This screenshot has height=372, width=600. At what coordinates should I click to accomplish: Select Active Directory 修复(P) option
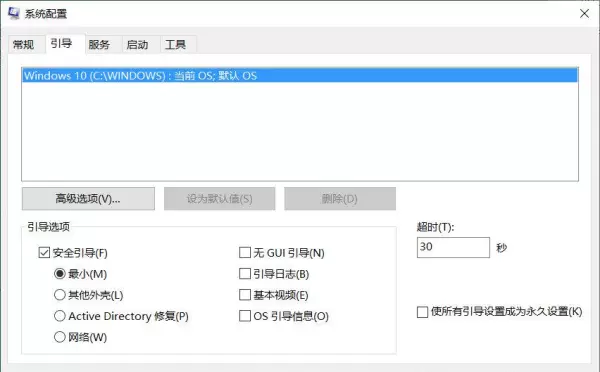[x=60, y=316]
